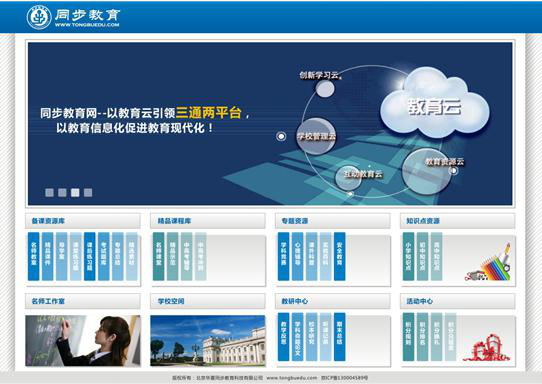Click the colored pencils image
Viewport: 542px width, 384px height.
[488, 263]
